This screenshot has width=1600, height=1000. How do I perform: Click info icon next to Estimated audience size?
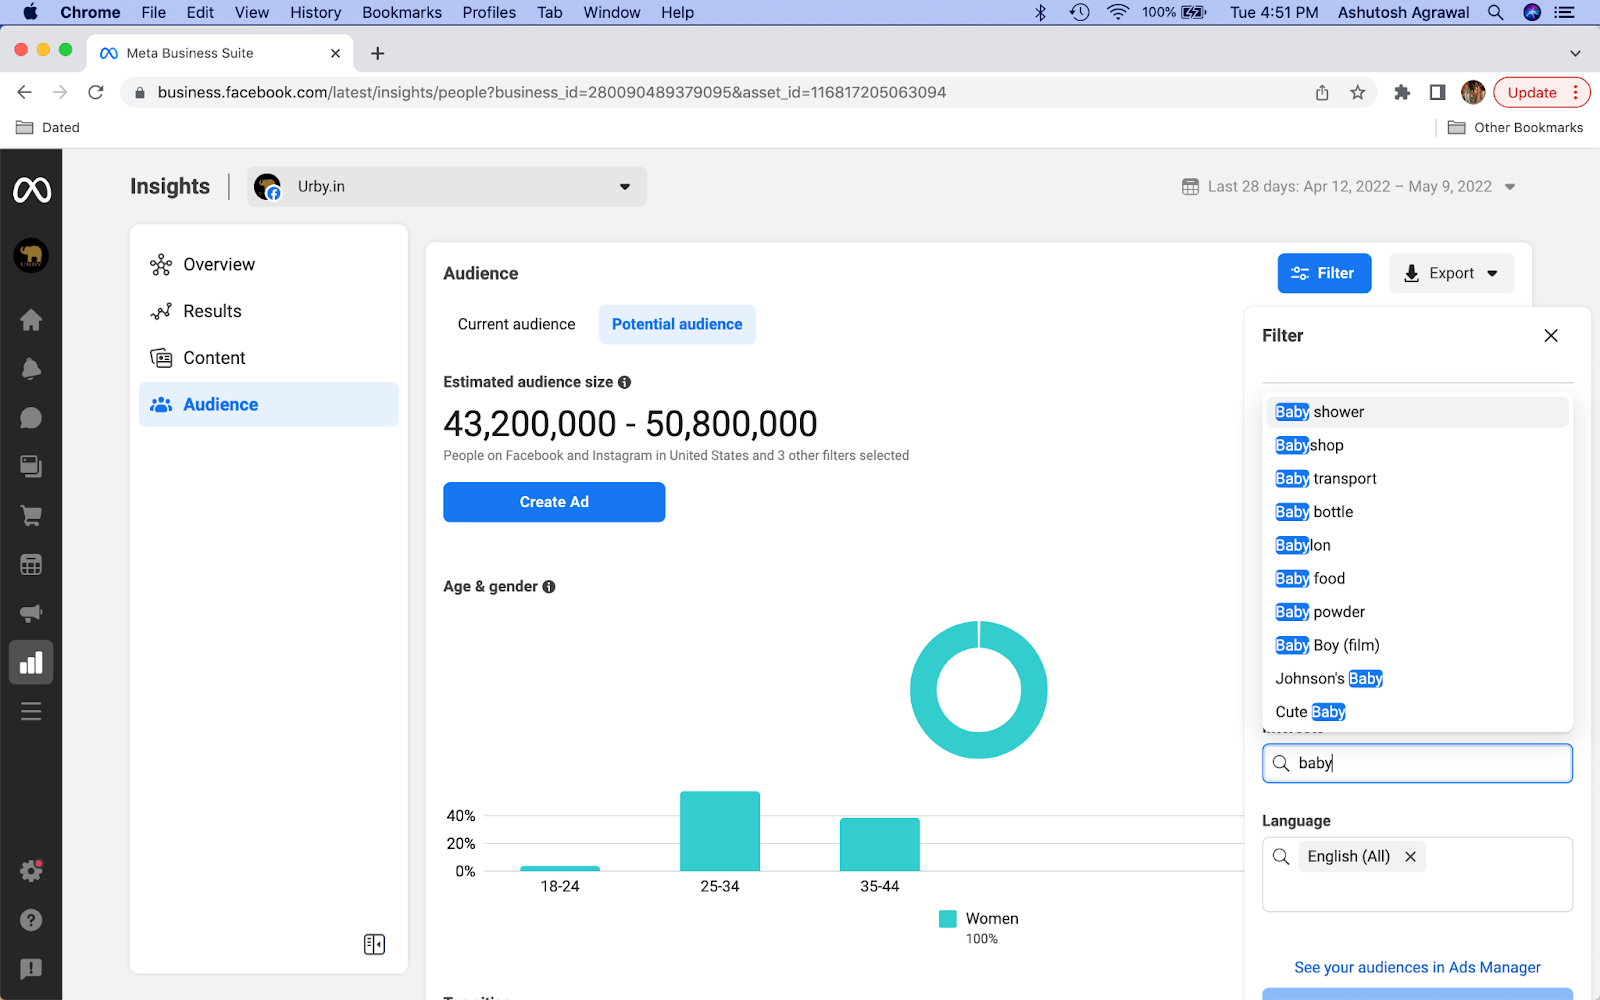[624, 382]
